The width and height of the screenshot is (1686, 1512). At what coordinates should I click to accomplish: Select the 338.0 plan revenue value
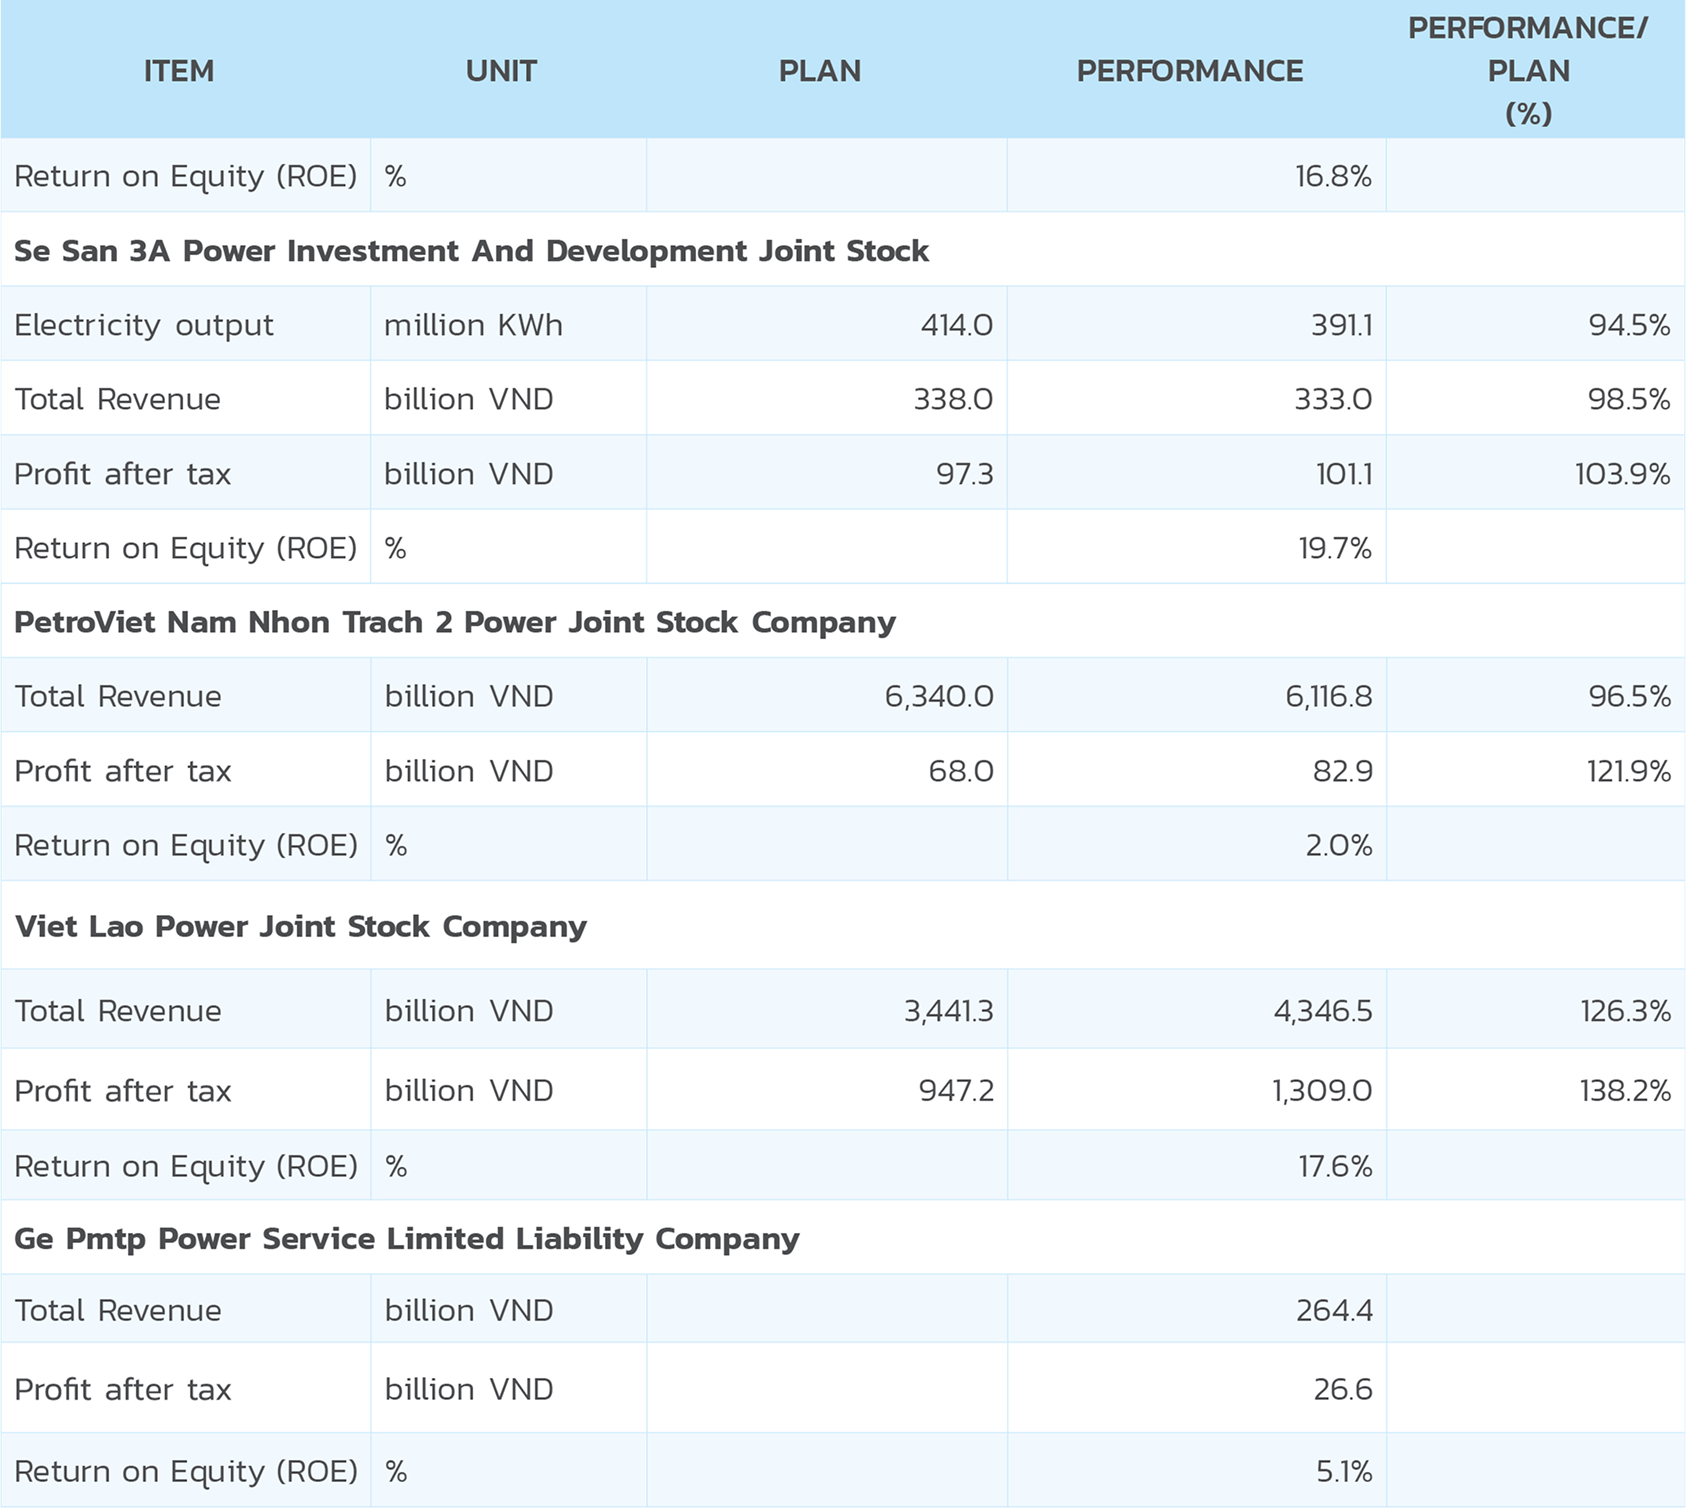(x=953, y=399)
